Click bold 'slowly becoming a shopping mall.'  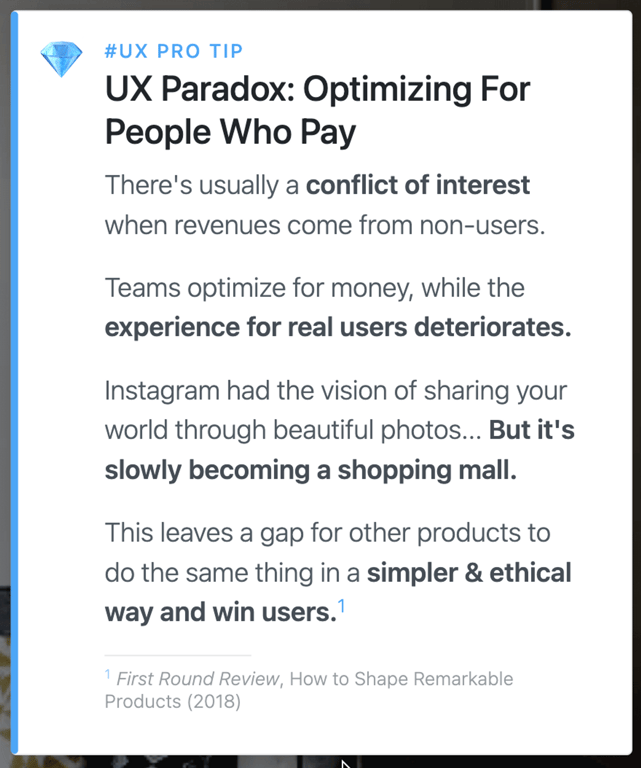click(x=310, y=470)
